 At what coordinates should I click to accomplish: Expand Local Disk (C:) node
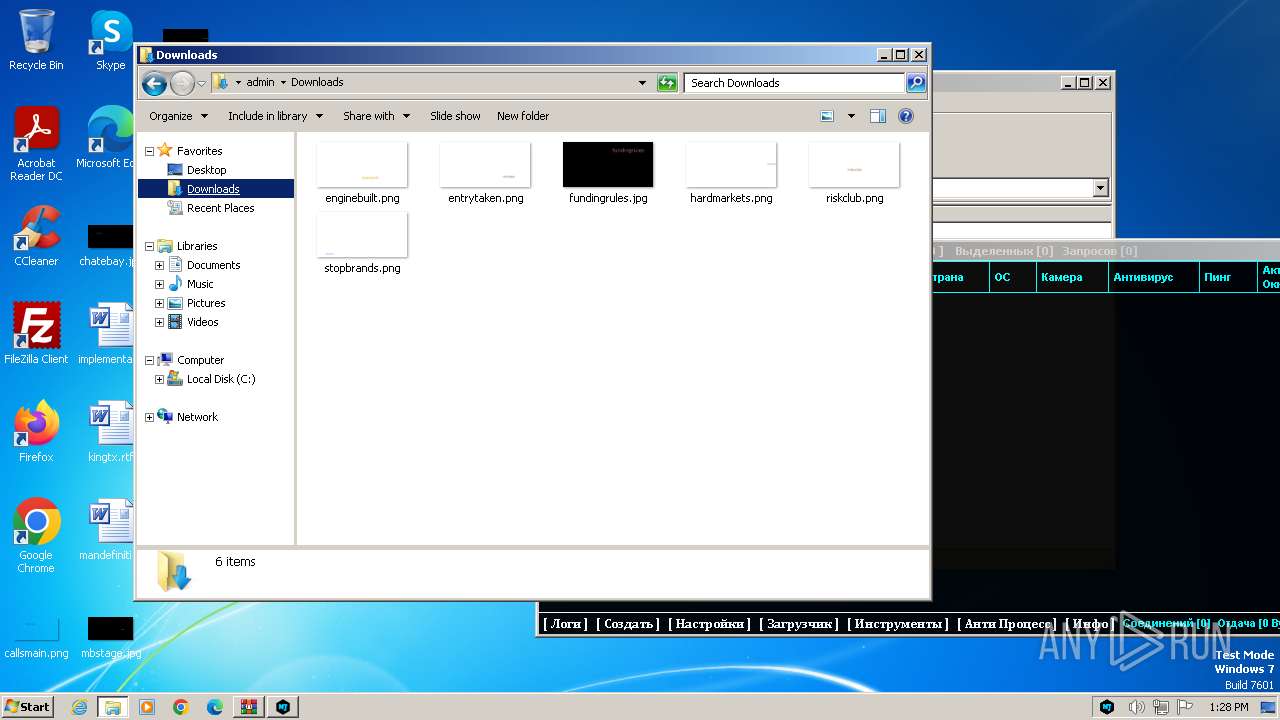(x=159, y=379)
